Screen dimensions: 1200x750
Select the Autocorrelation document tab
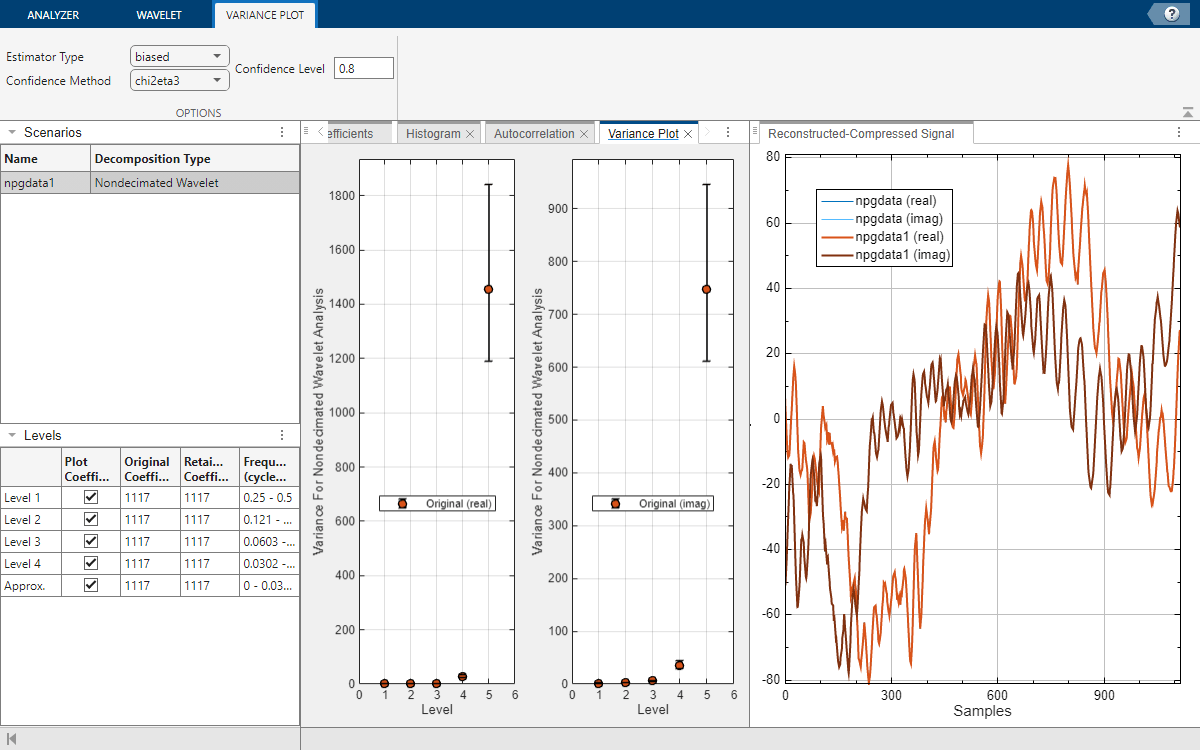[534, 134]
